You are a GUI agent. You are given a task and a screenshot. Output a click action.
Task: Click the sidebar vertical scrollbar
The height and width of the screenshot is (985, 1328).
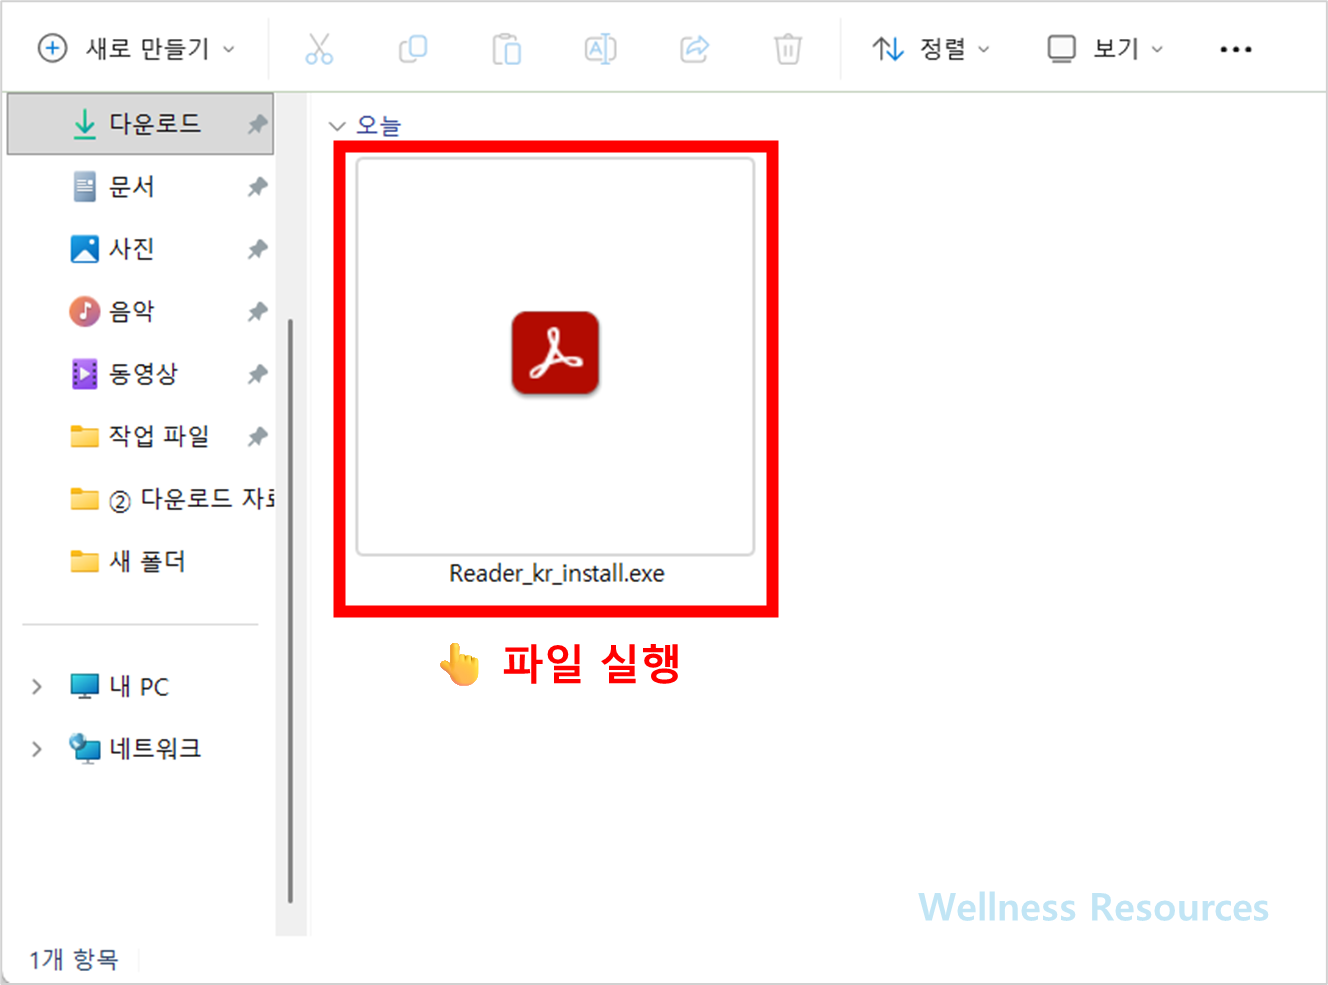[x=290, y=610]
